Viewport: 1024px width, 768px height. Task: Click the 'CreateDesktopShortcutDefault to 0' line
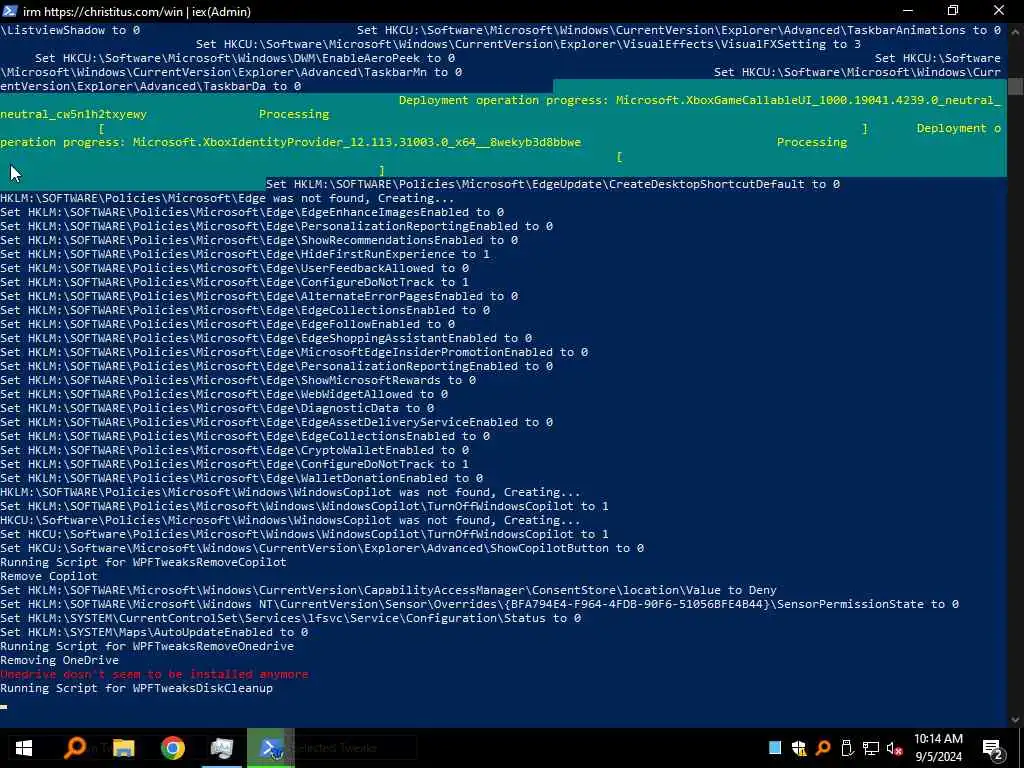pyautogui.click(x=553, y=184)
